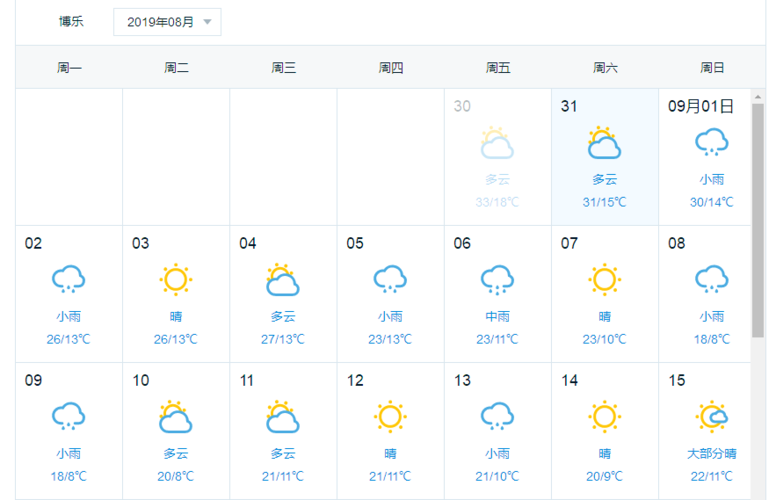Image resolution: width=776 pixels, height=500 pixels.
Task: Click the 23/10℃ temperature on day 07
Action: (x=604, y=339)
